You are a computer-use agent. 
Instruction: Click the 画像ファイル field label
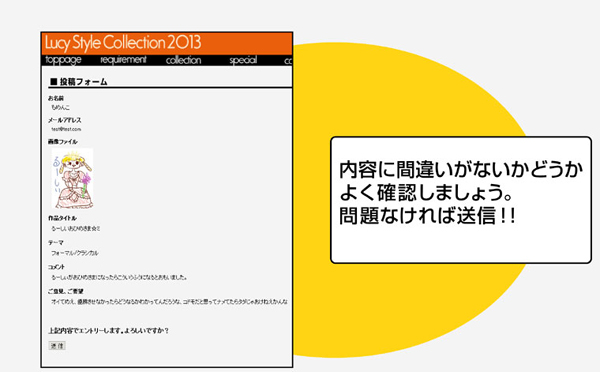tap(63, 142)
